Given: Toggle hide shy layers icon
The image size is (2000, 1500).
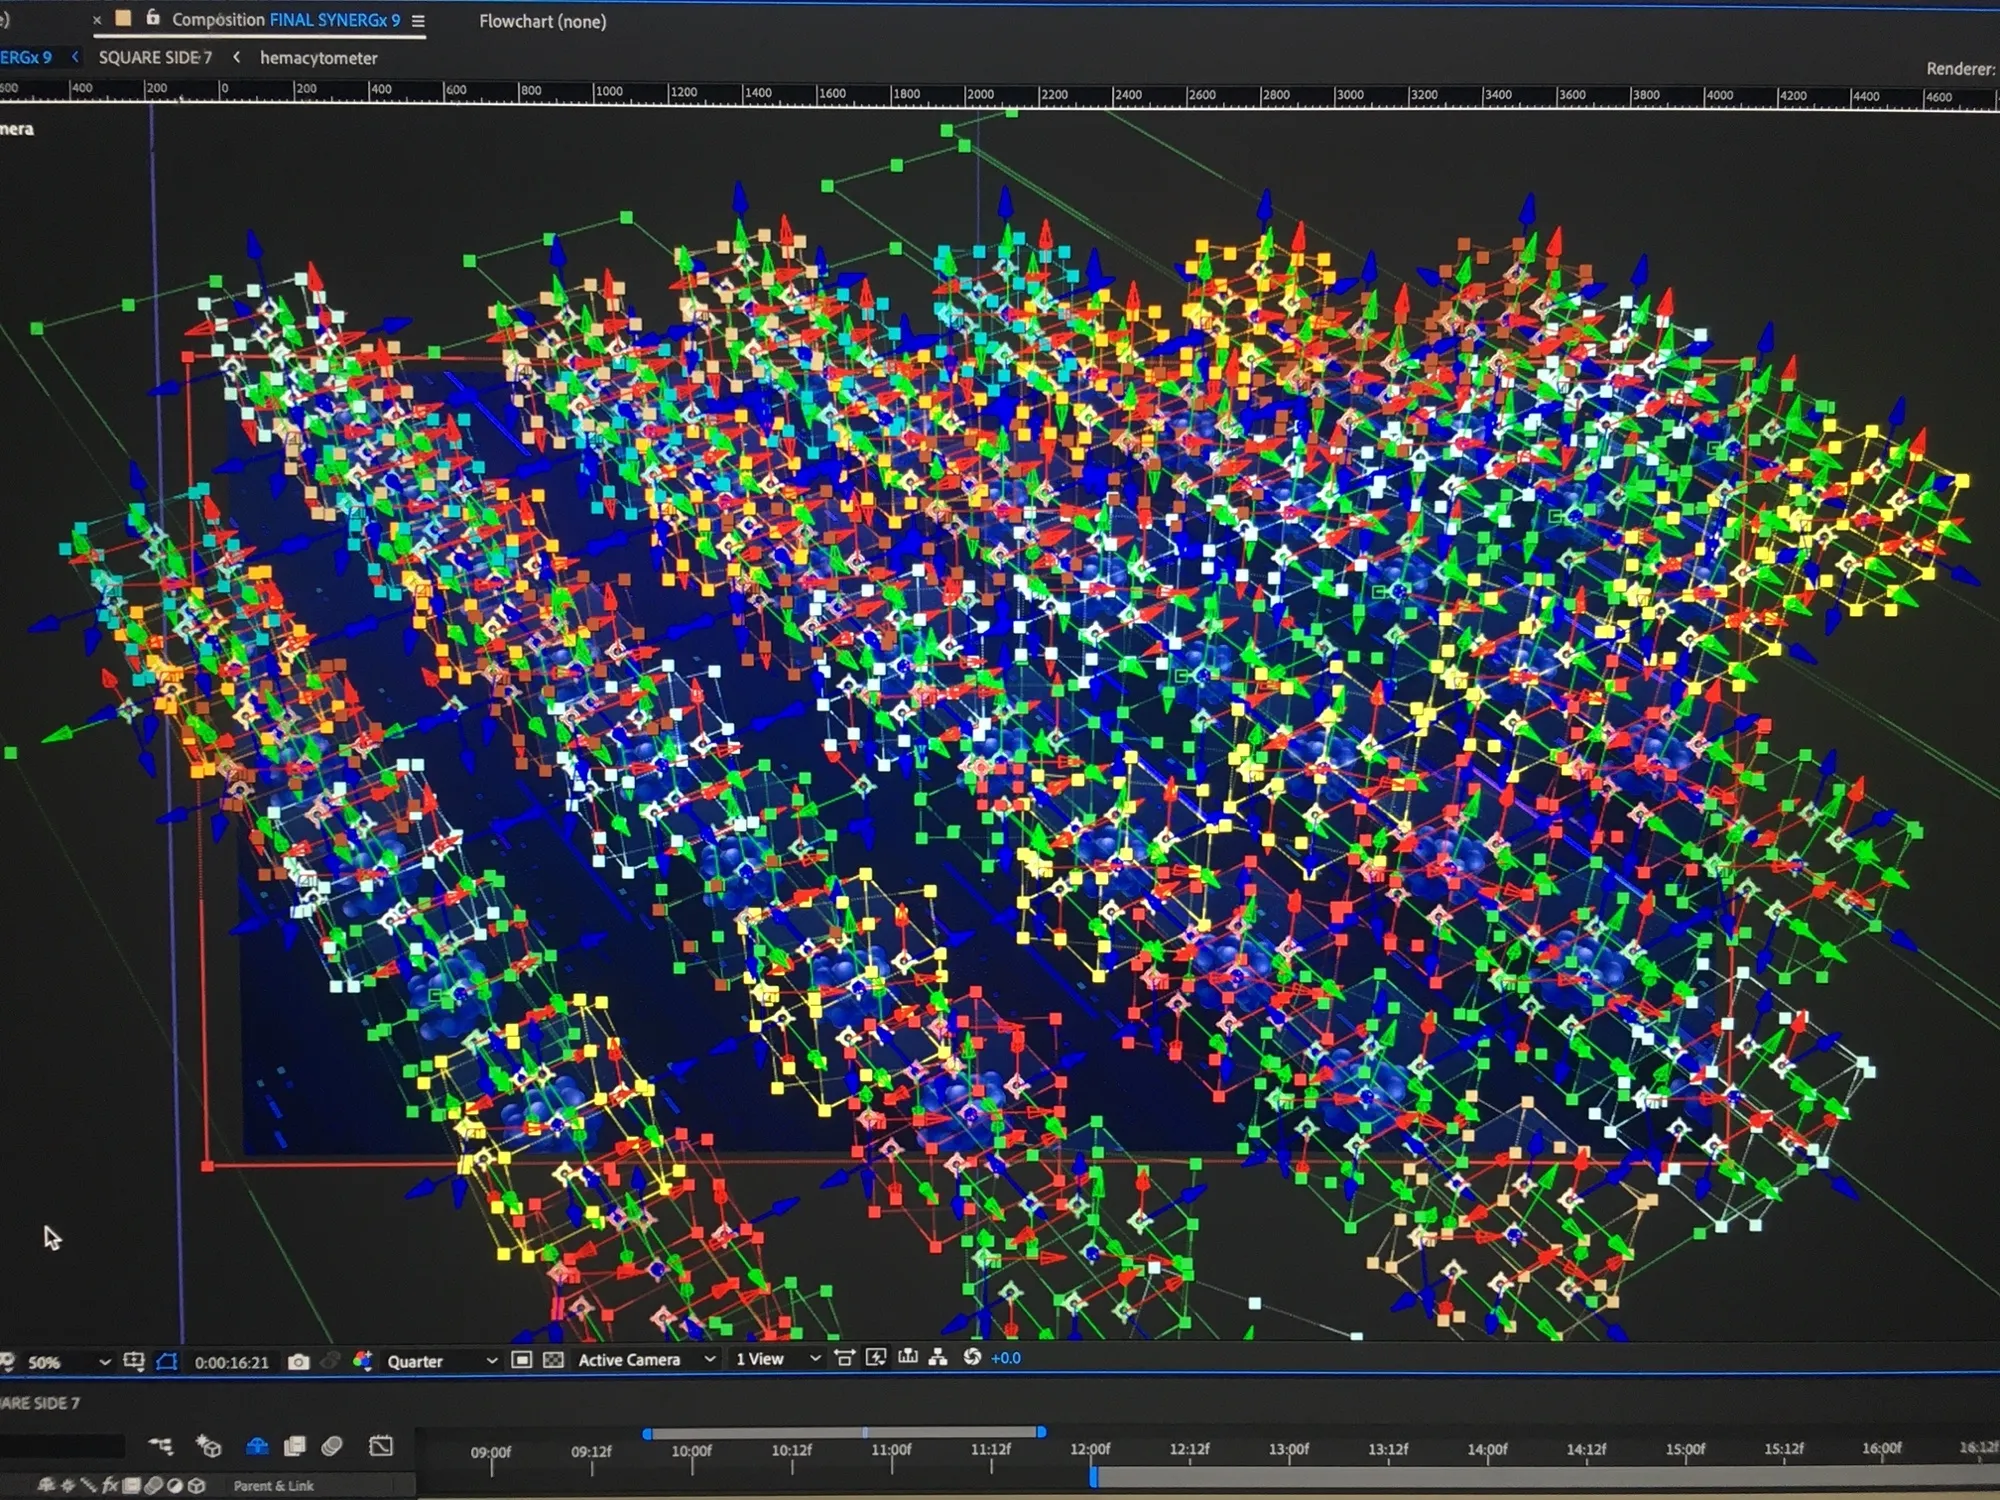Looking at the screenshot, I should pos(257,1446).
